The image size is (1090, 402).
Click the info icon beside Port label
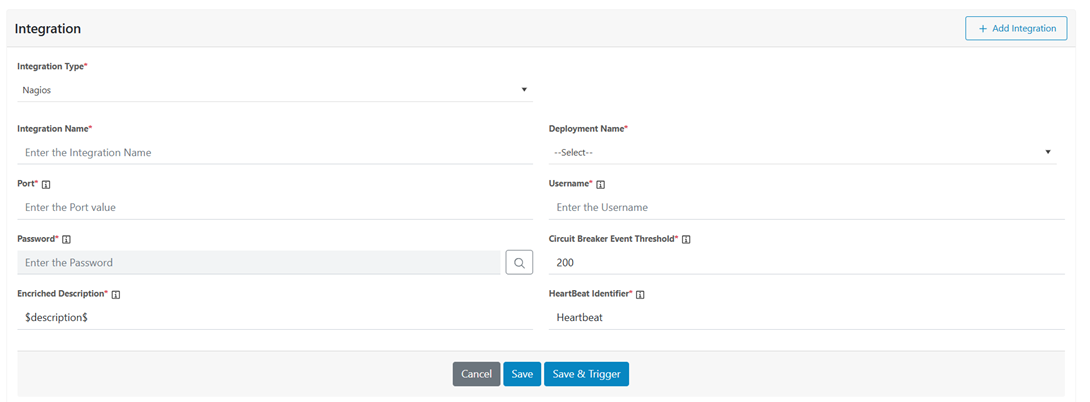click(47, 185)
